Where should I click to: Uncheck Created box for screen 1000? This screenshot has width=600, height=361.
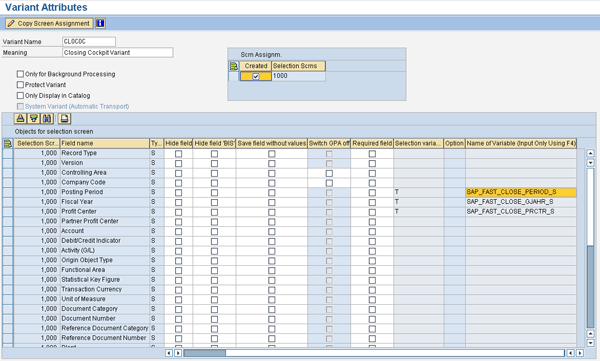pos(256,77)
